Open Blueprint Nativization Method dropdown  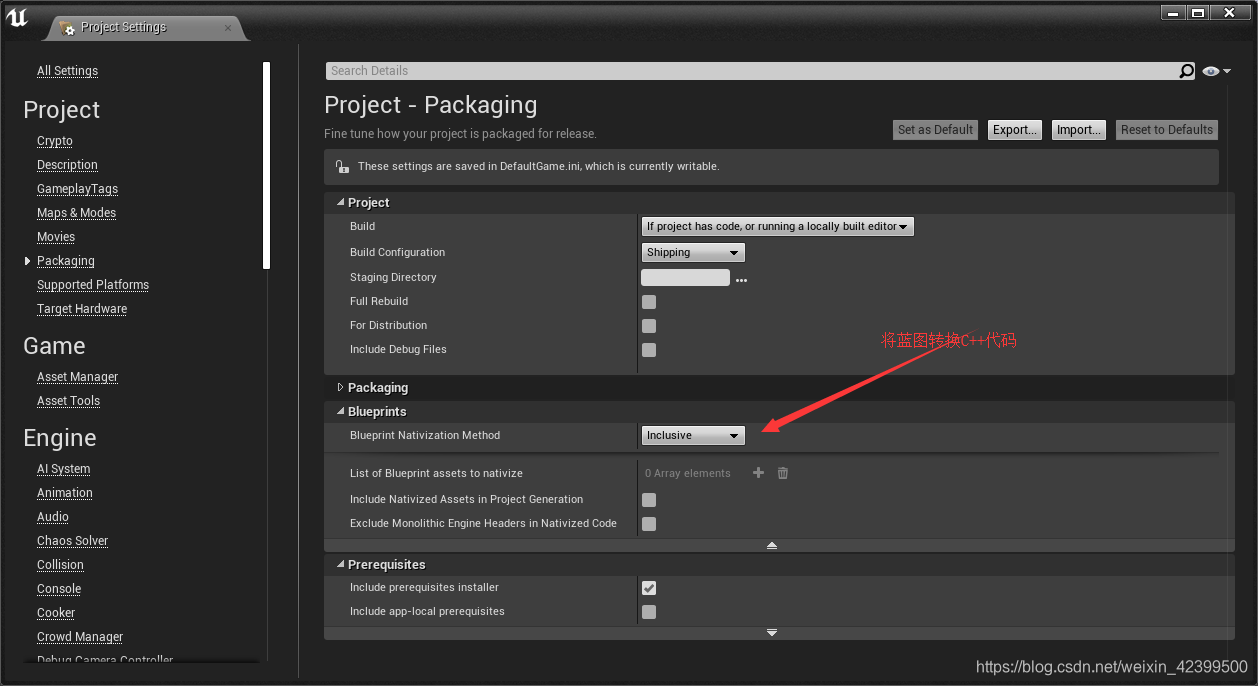[693, 435]
